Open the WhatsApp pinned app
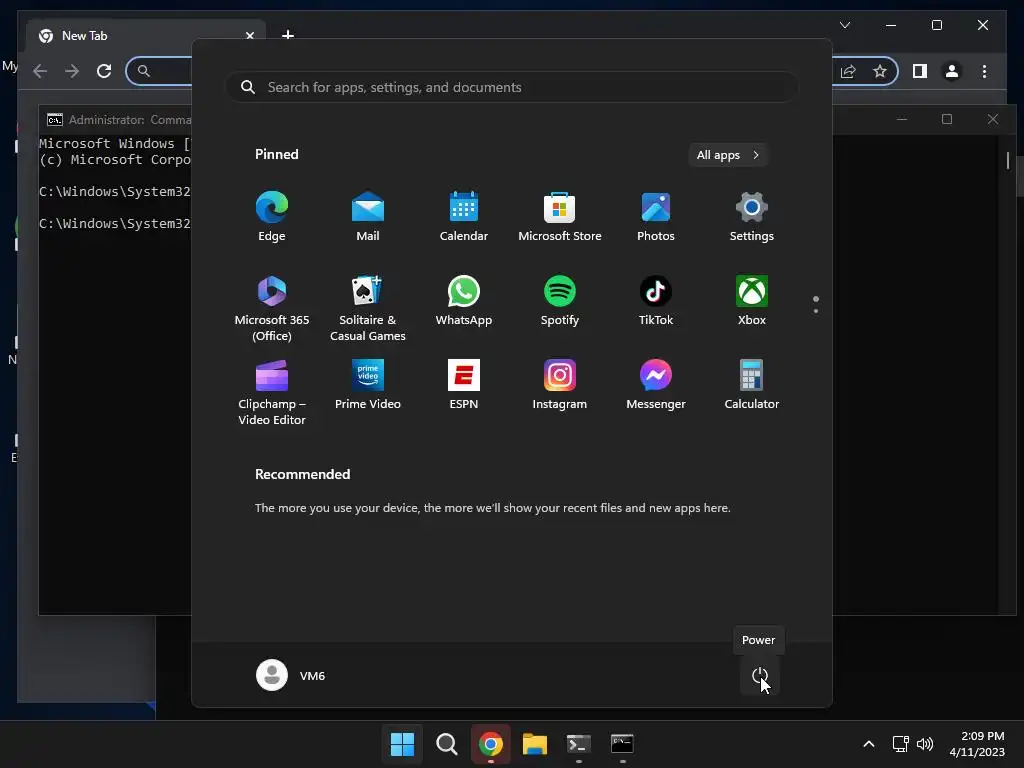Image resolution: width=1024 pixels, height=768 pixels. click(x=464, y=300)
